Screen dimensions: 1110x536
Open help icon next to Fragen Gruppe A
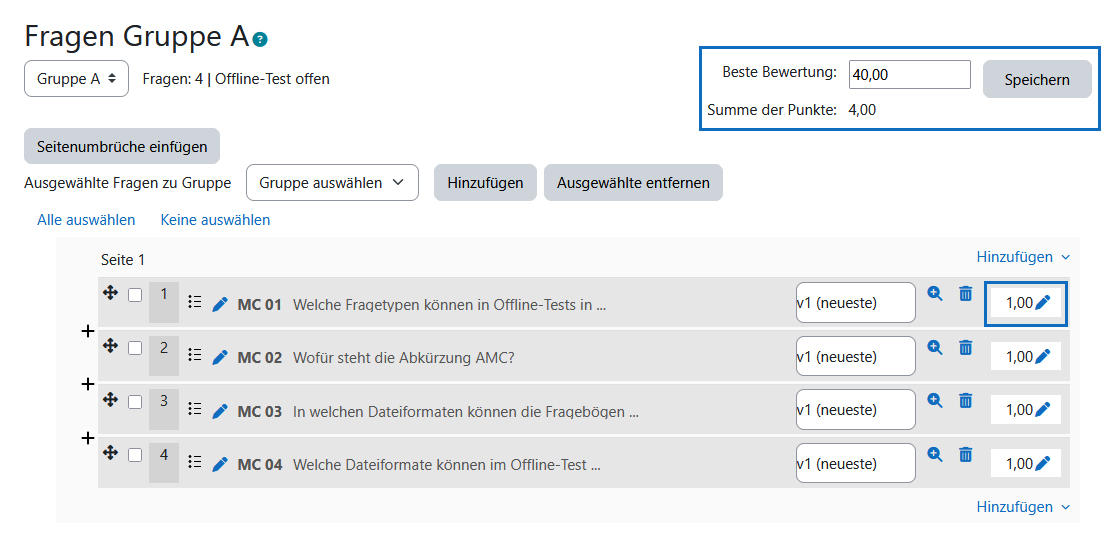(x=261, y=39)
